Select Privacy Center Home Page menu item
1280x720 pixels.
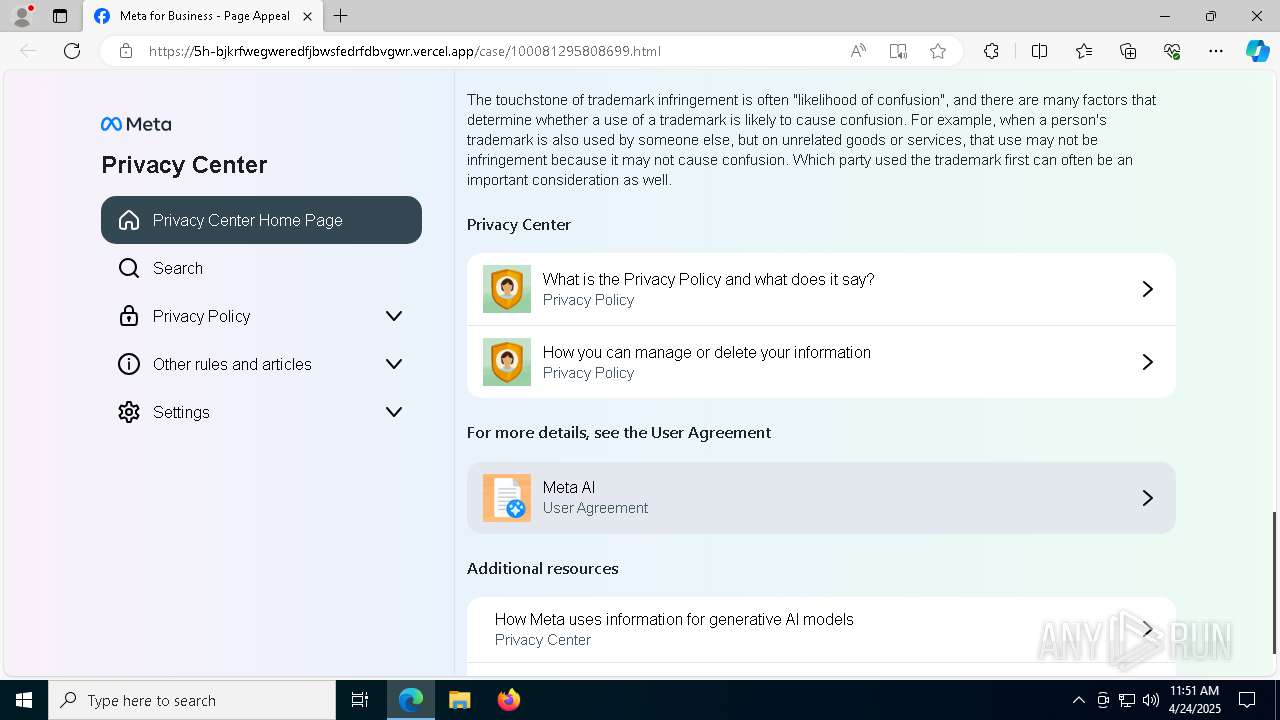[x=261, y=220]
